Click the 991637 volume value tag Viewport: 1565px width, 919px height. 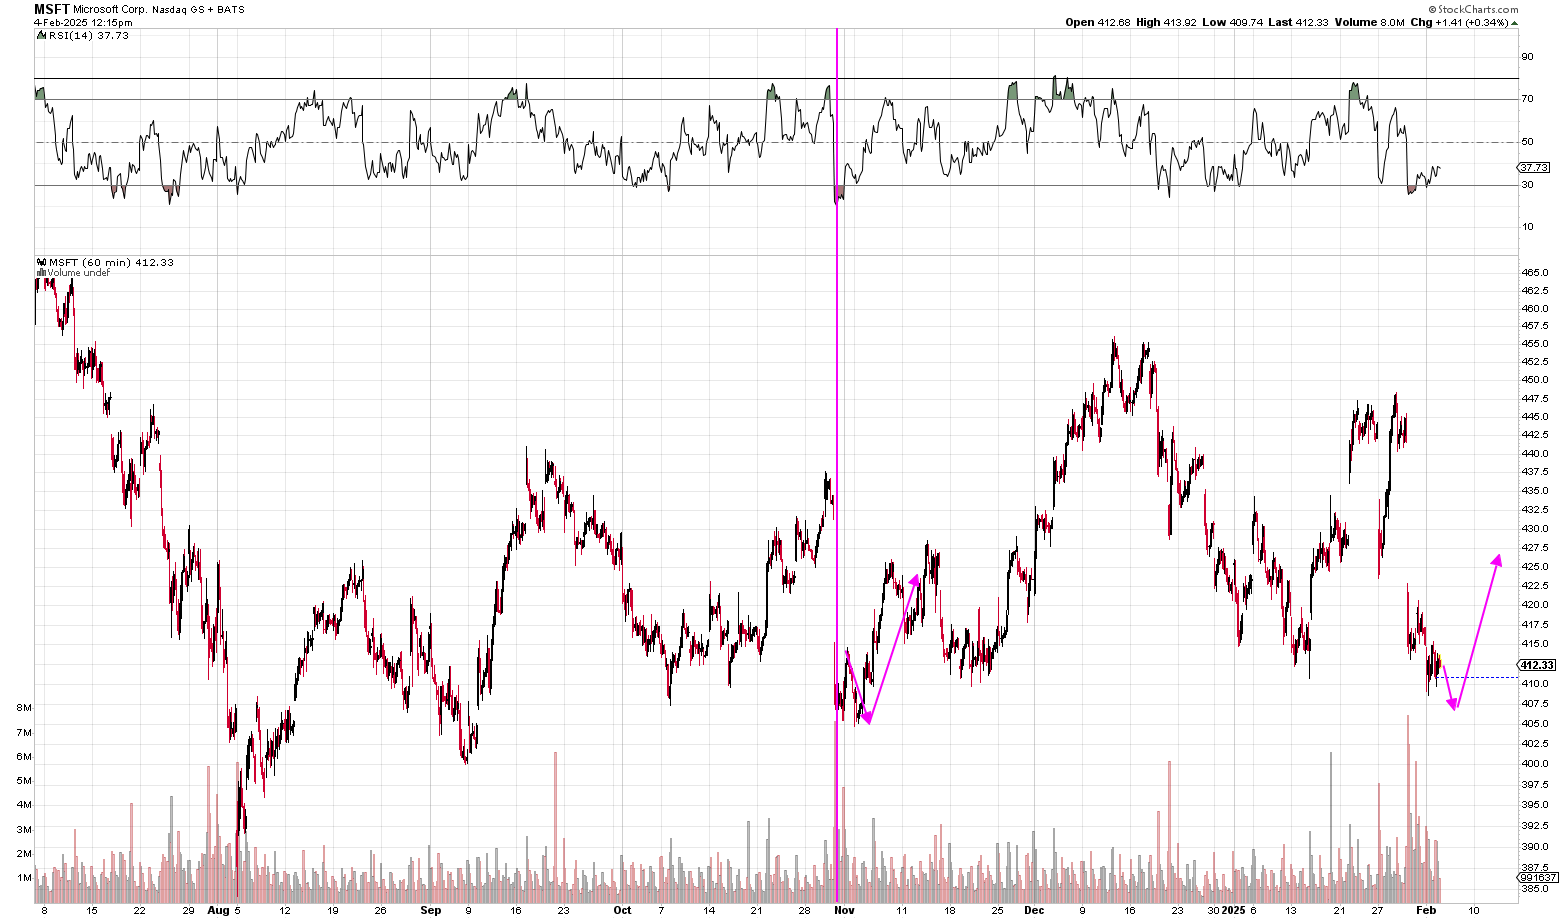tap(1536, 877)
